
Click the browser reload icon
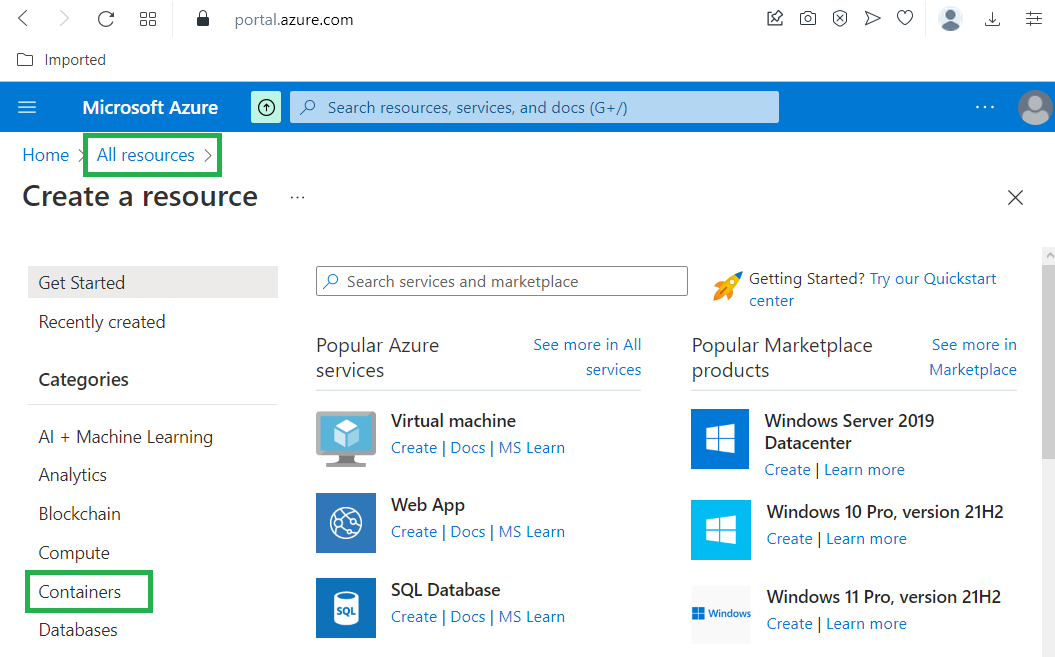click(106, 19)
